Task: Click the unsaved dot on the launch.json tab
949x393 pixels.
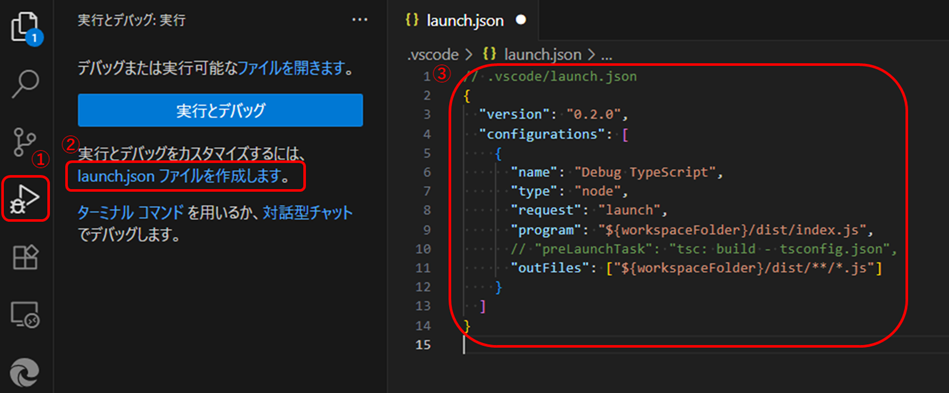Action: [x=520, y=20]
